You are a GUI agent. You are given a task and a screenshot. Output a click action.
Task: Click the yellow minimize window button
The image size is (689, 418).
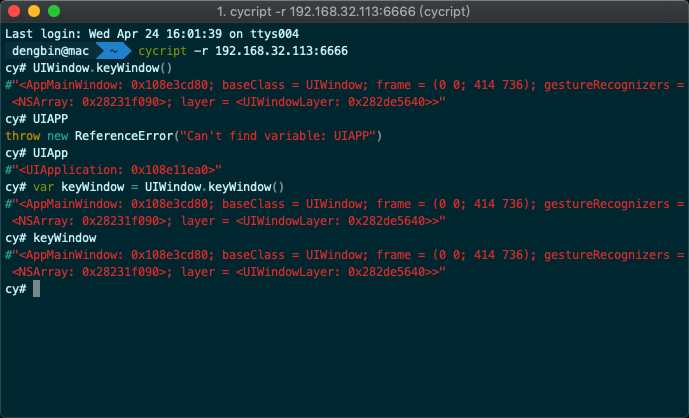pos(34,11)
